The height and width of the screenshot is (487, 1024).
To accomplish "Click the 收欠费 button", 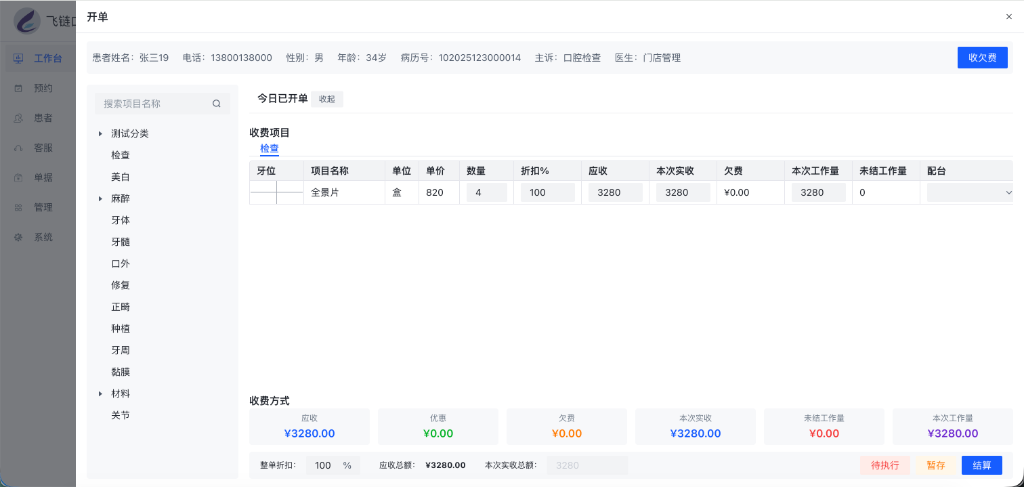I will point(982,57).
